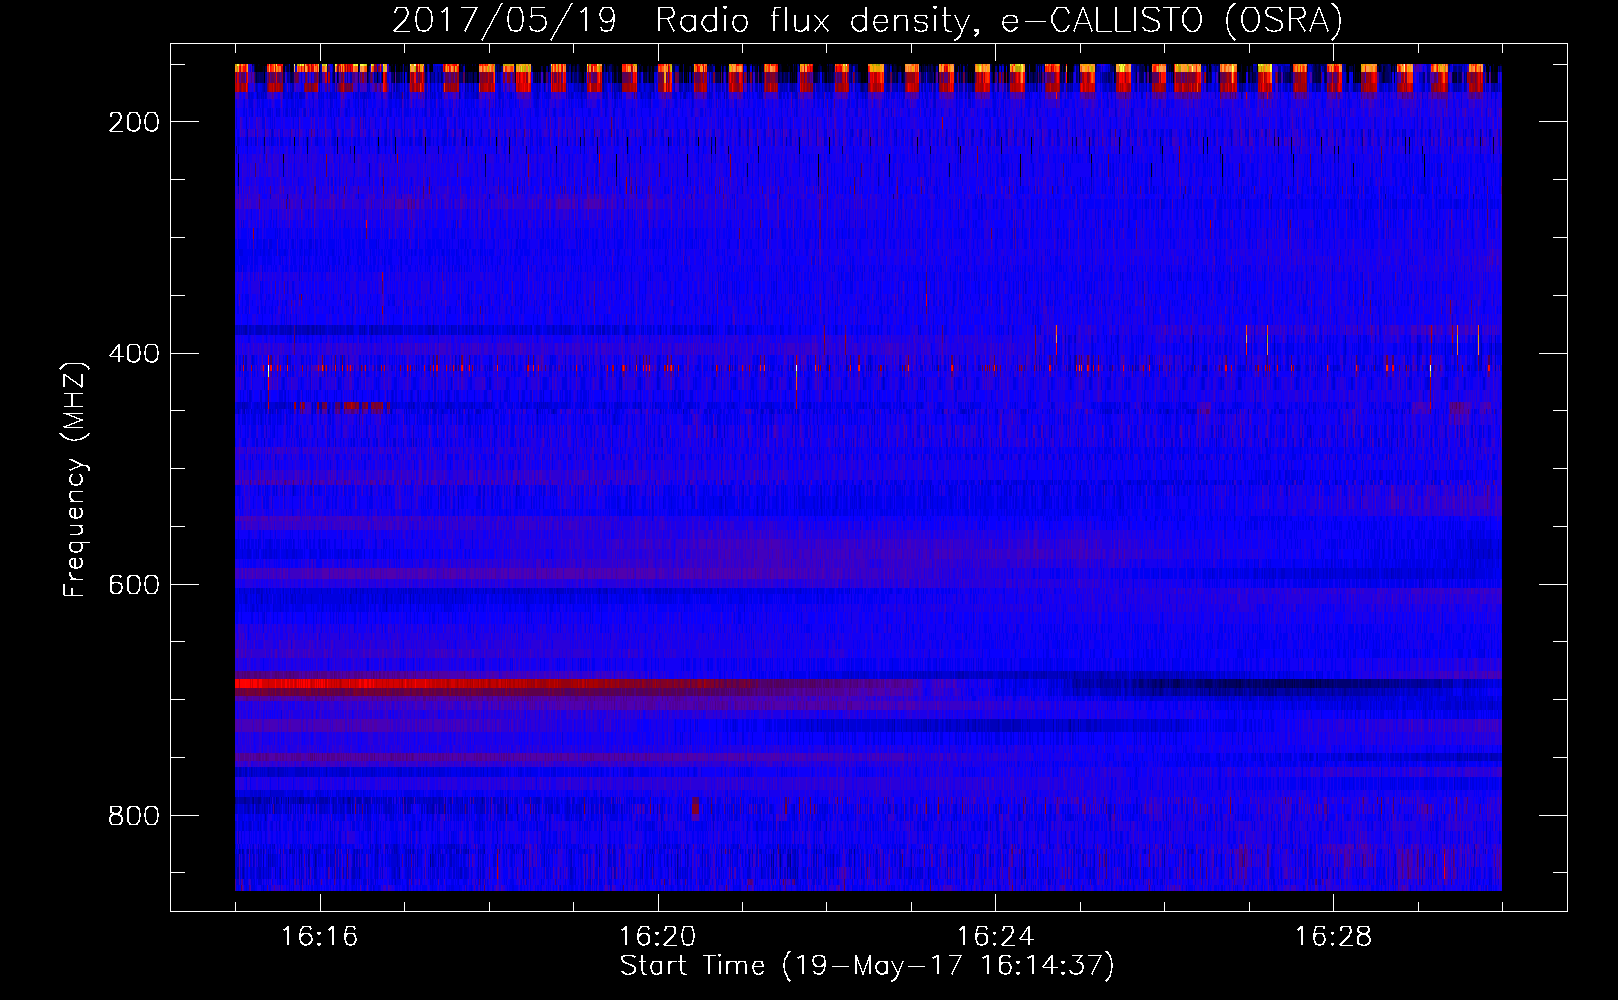The image size is (1618, 1000).
Task: Click the 200 frequency tick label
Action: (x=133, y=122)
